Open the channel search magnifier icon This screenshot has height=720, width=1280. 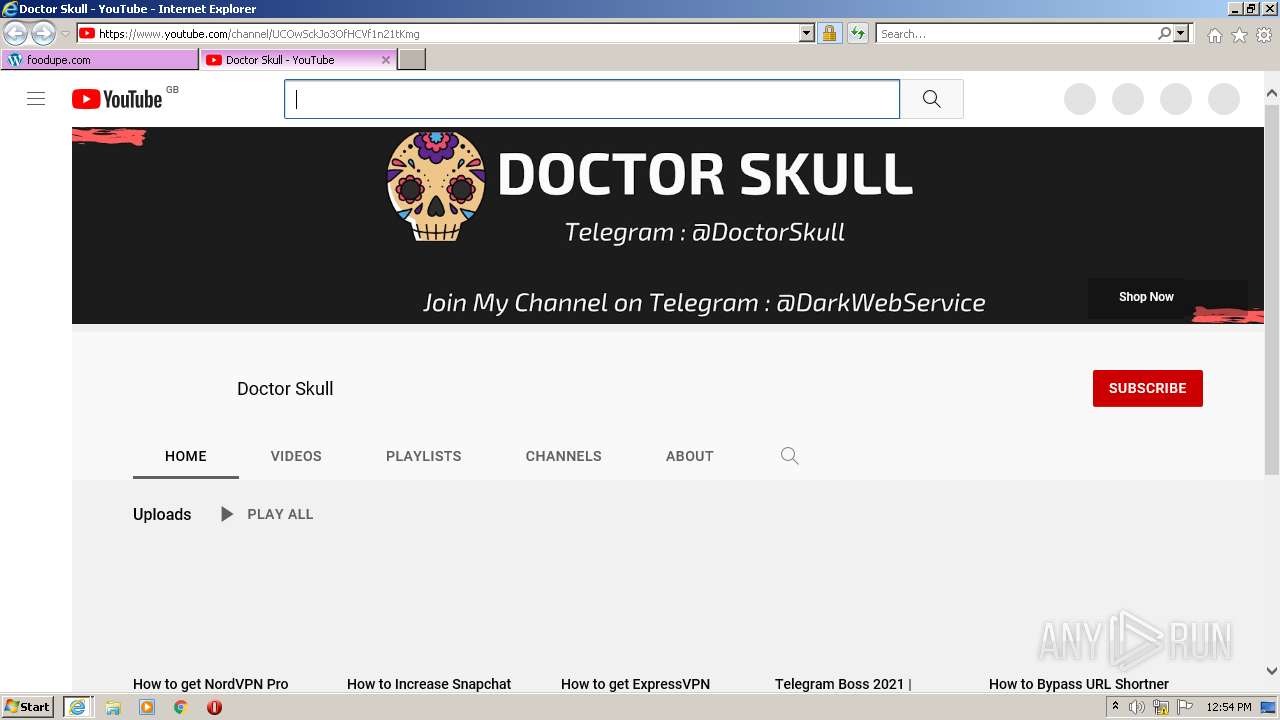[x=789, y=456]
